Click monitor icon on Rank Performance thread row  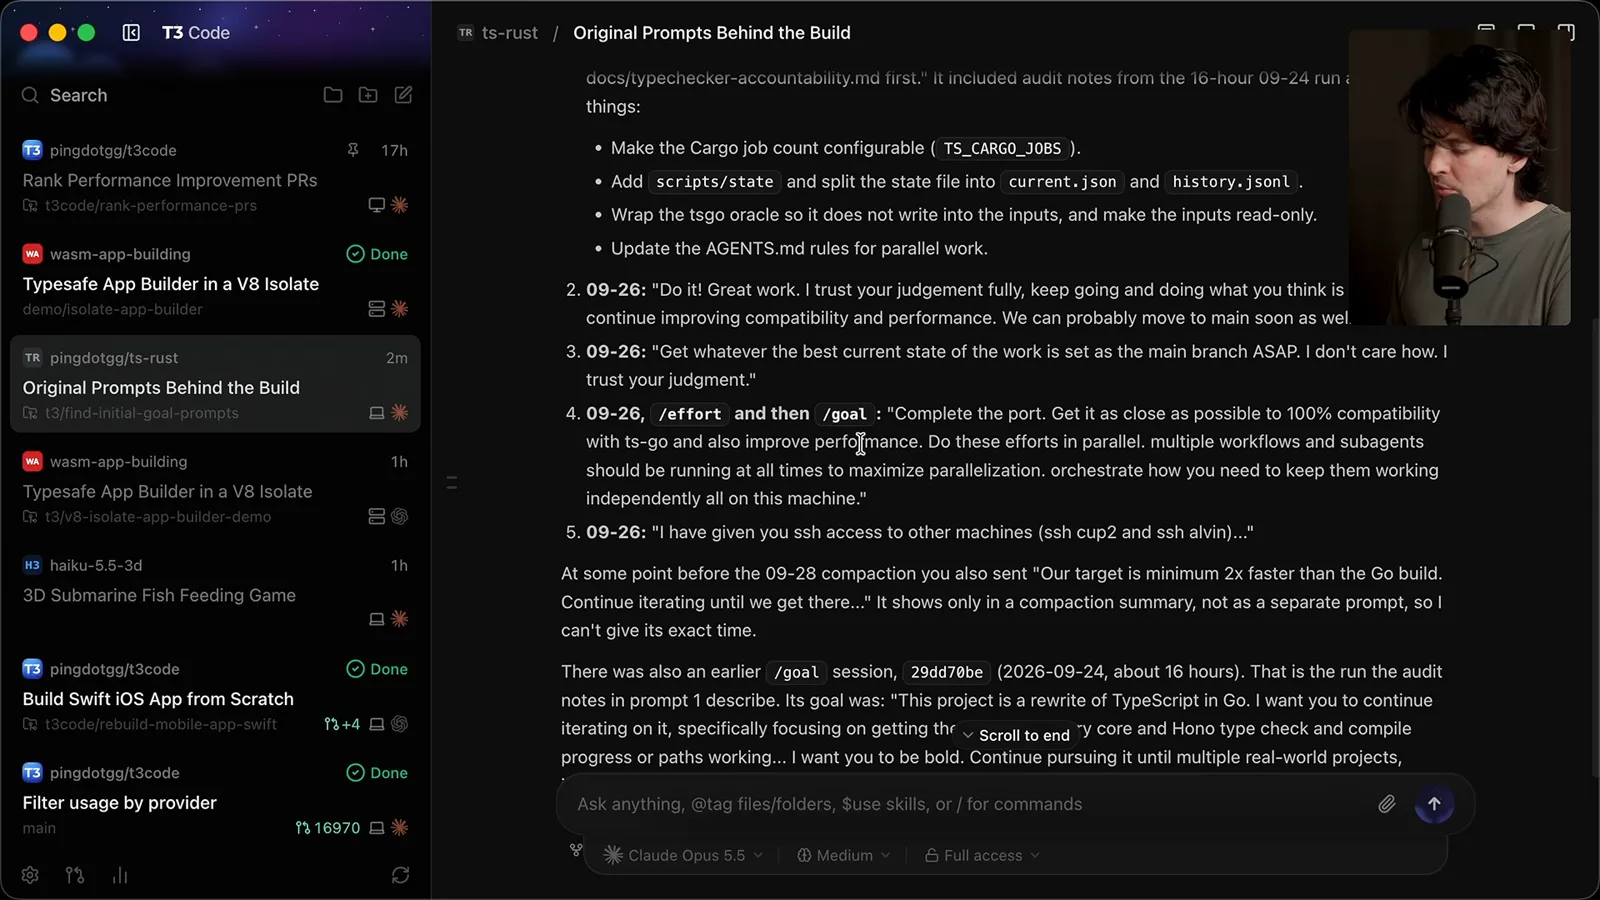377,205
